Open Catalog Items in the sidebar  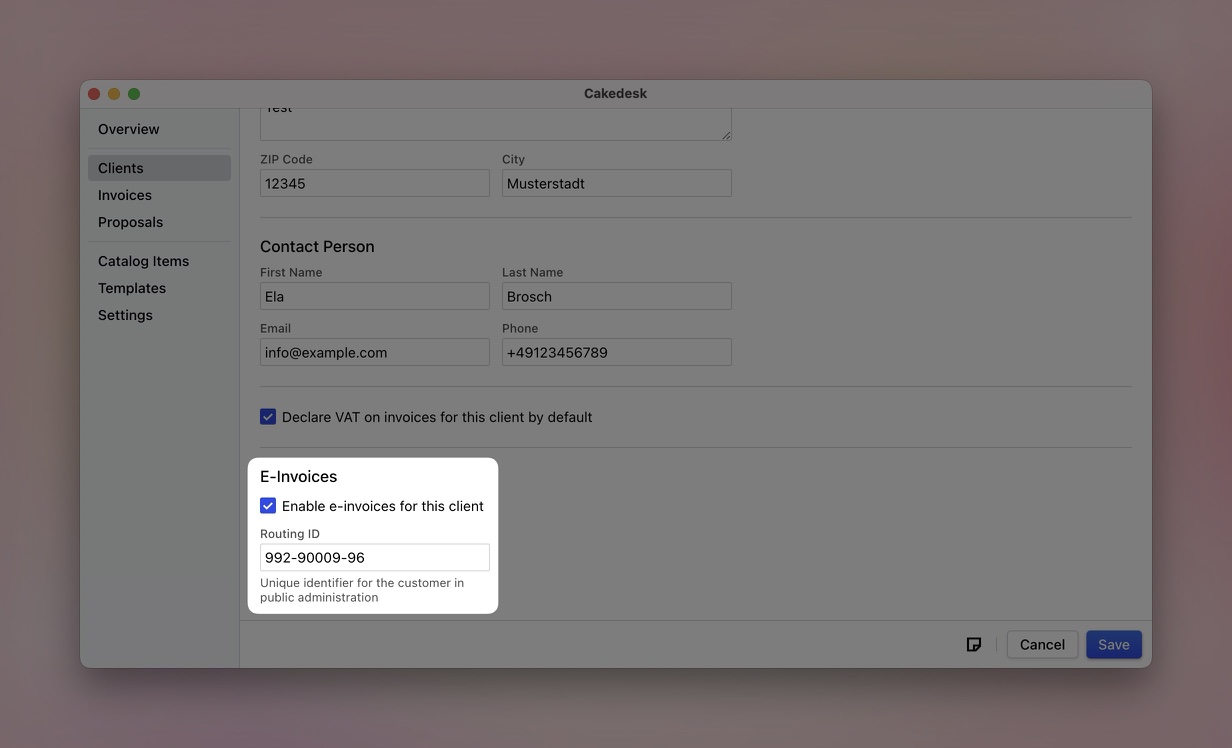[143, 261]
